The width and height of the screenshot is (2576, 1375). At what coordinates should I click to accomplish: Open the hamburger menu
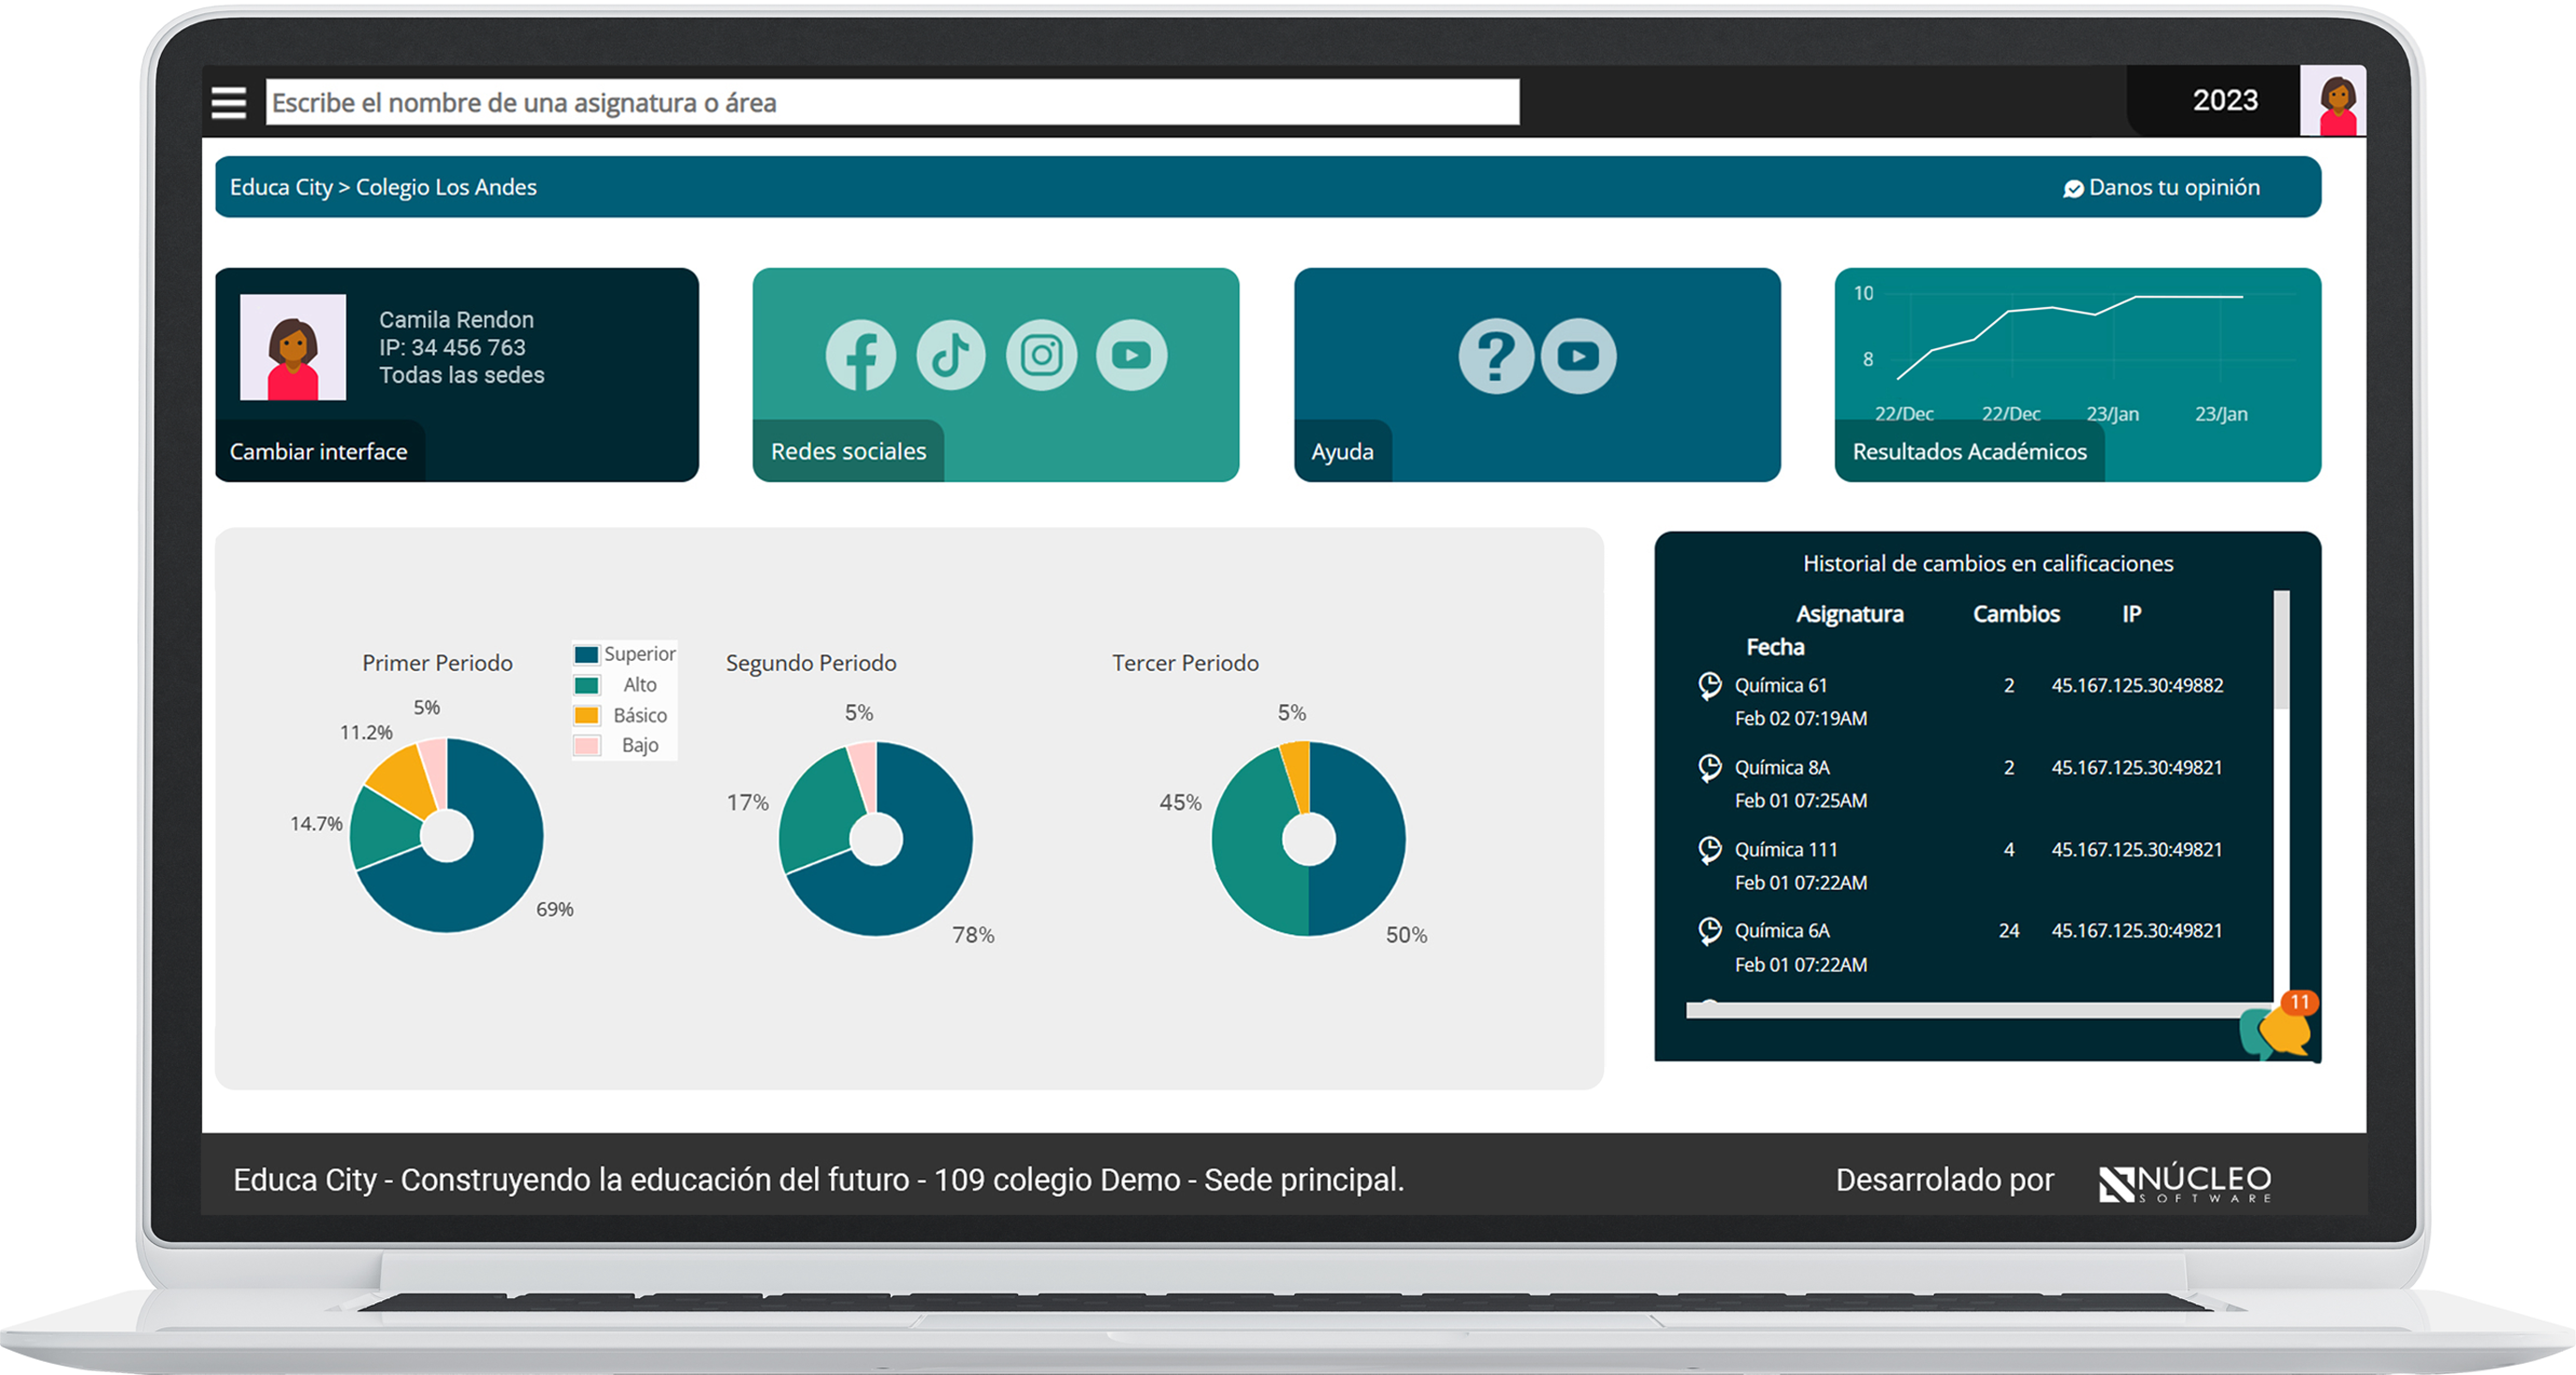click(229, 102)
